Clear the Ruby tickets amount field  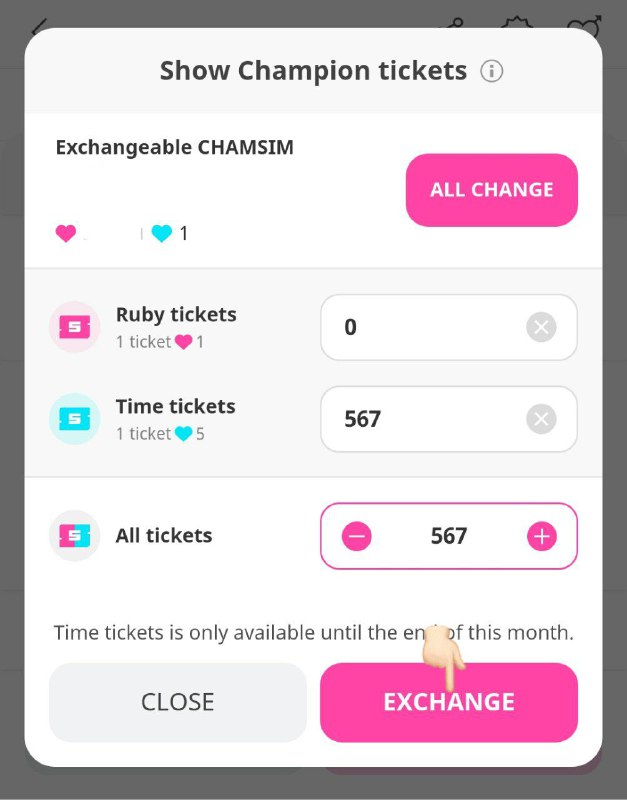[541, 327]
